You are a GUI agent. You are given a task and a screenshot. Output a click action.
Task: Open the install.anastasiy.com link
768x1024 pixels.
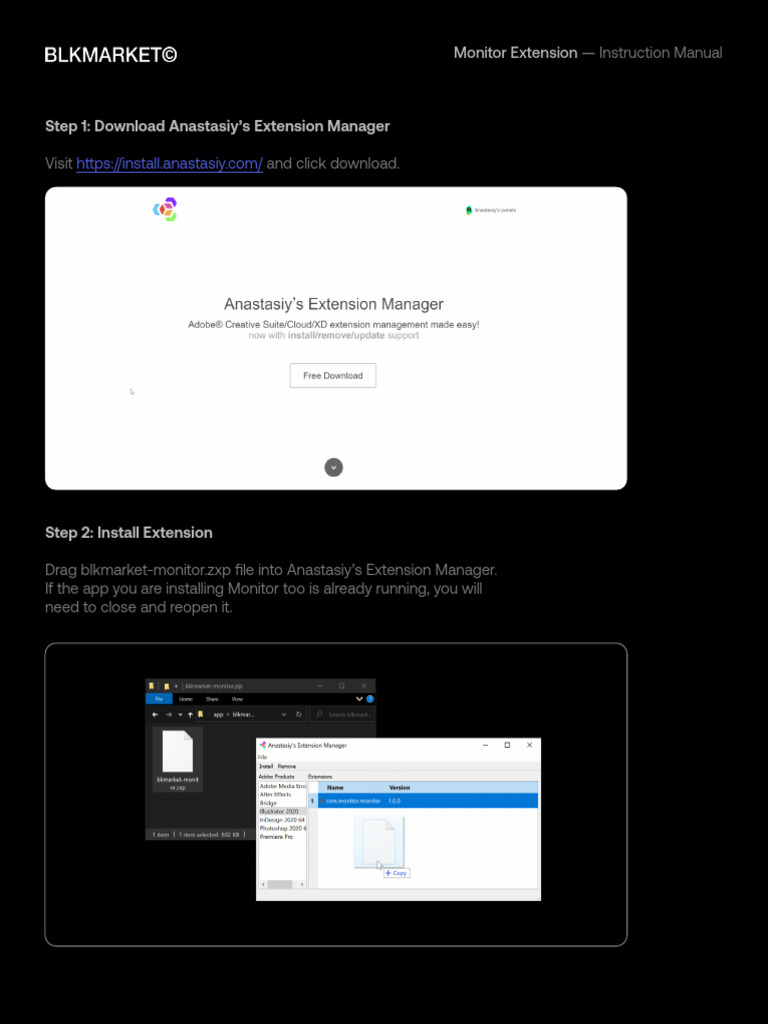[169, 163]
